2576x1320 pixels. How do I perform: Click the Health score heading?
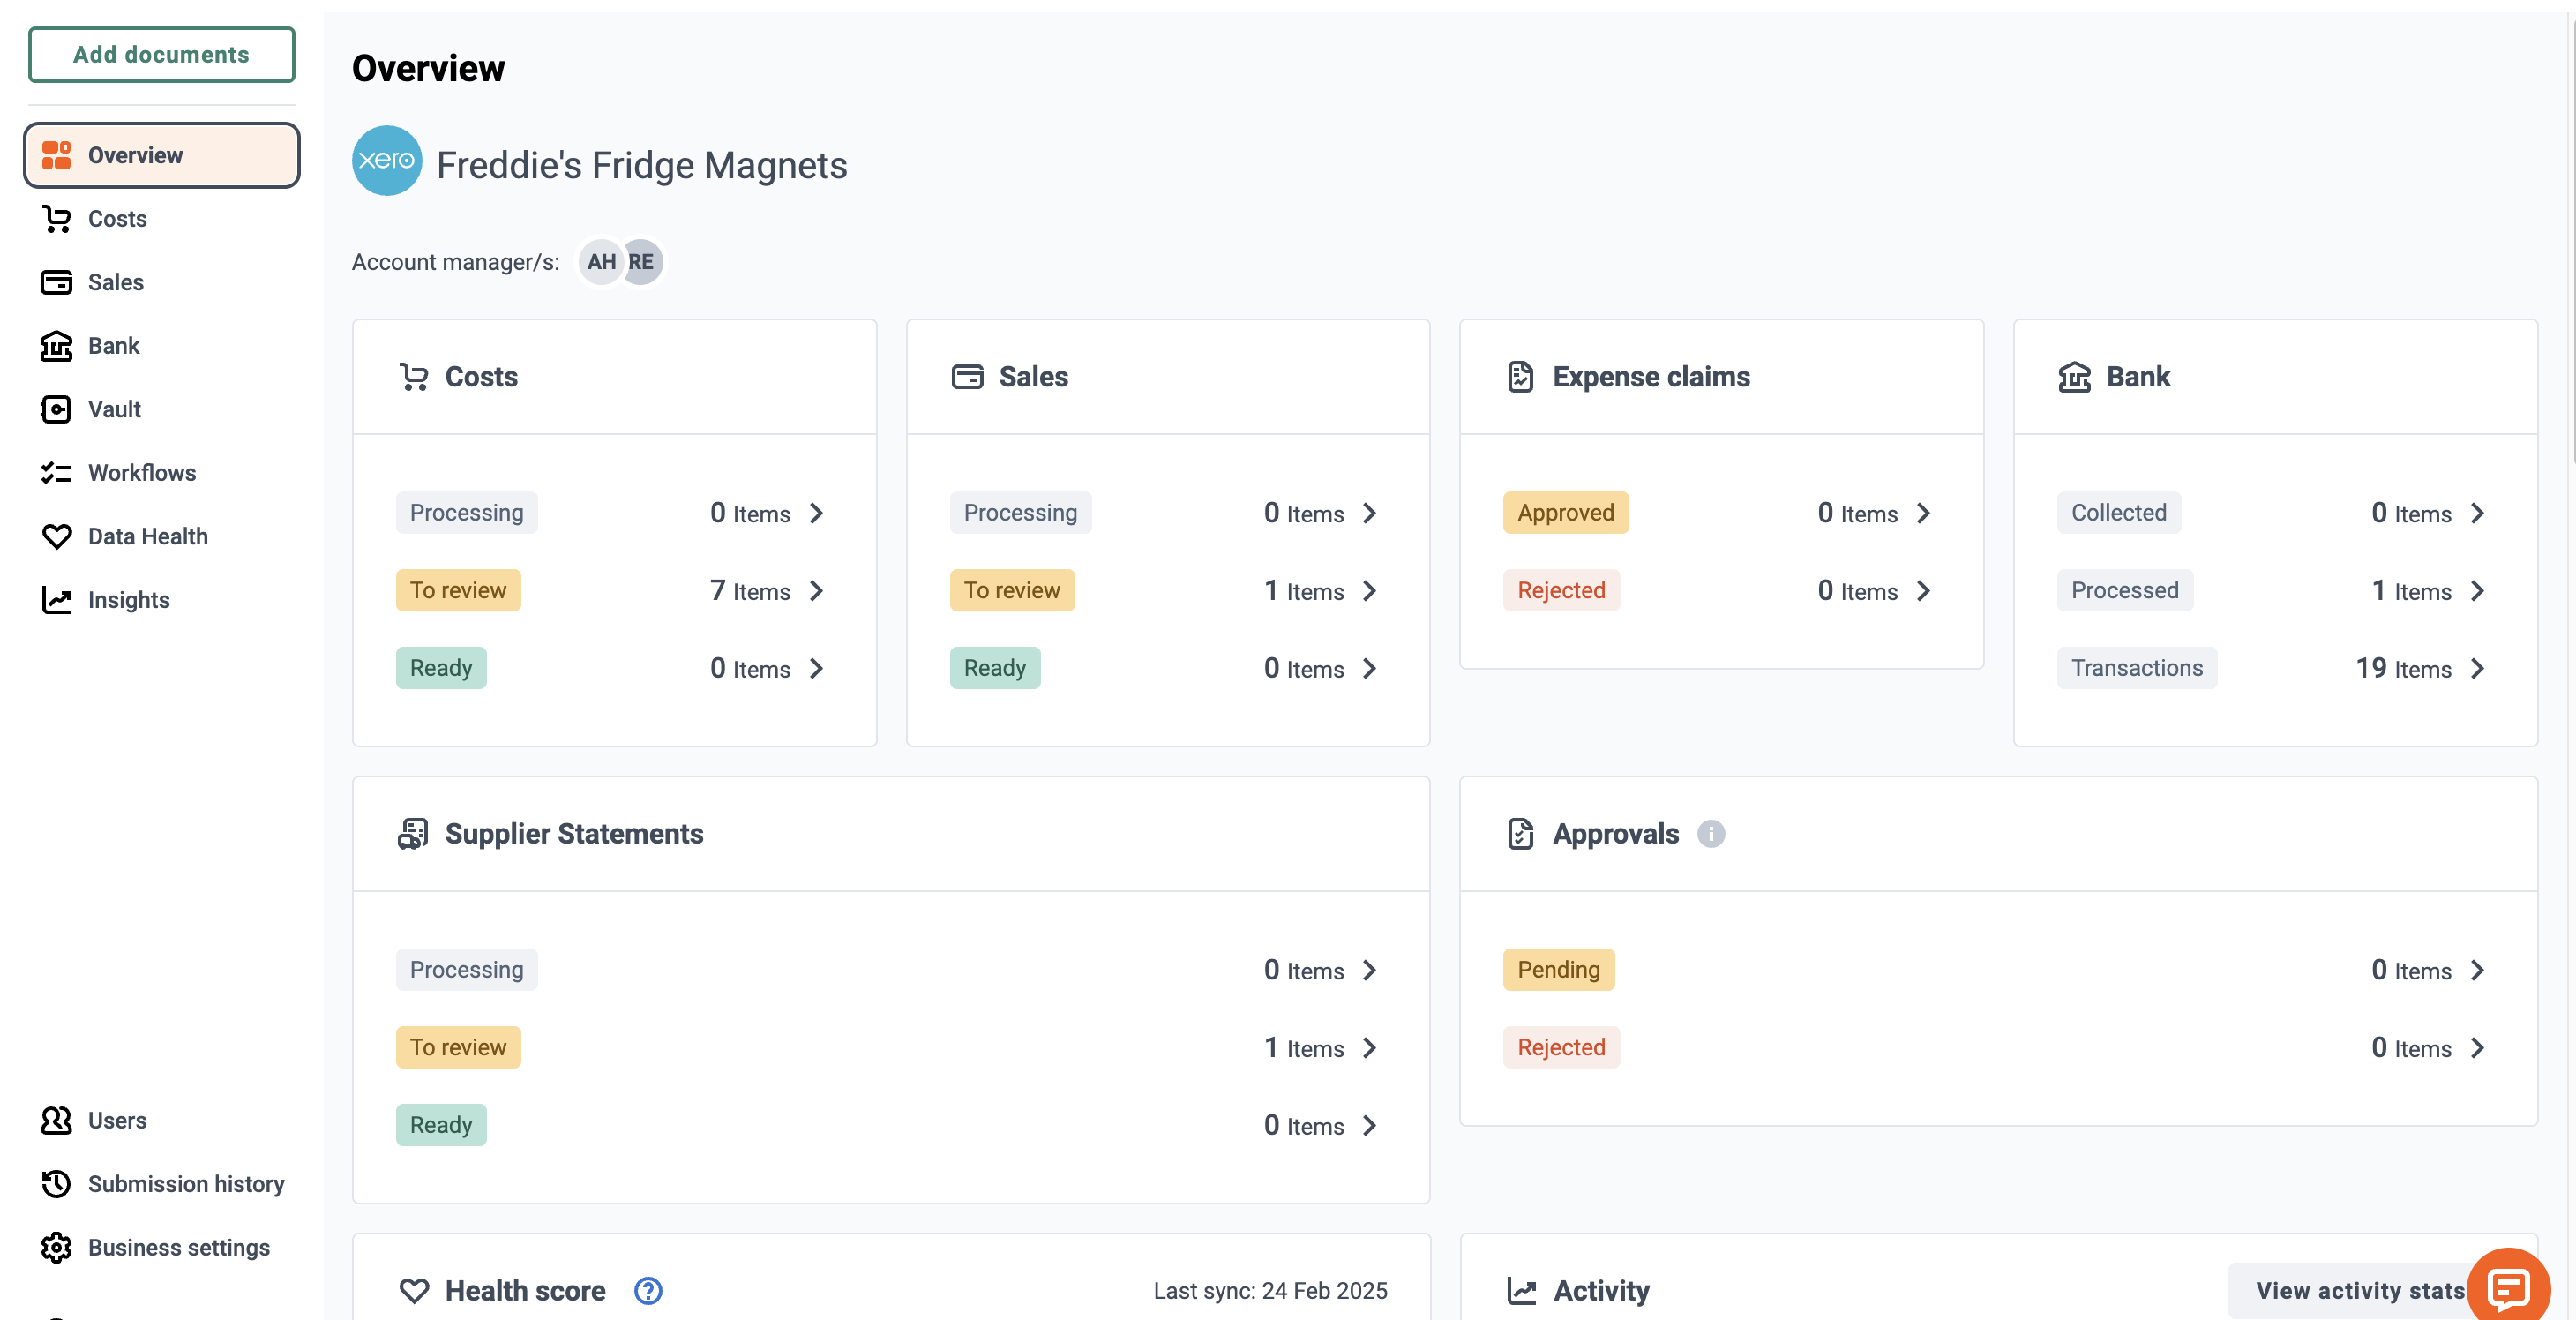click(525, 1291)
